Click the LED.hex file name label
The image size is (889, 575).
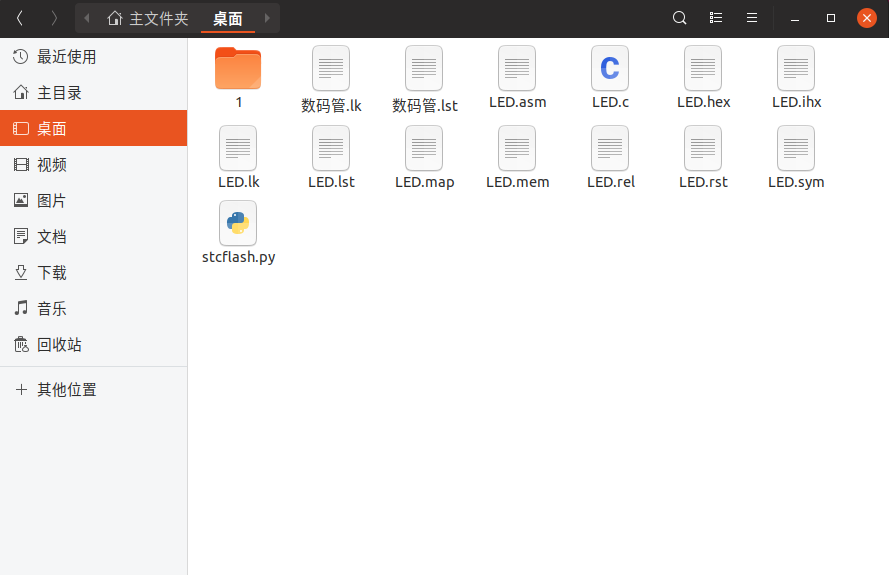tap(703, 102)
